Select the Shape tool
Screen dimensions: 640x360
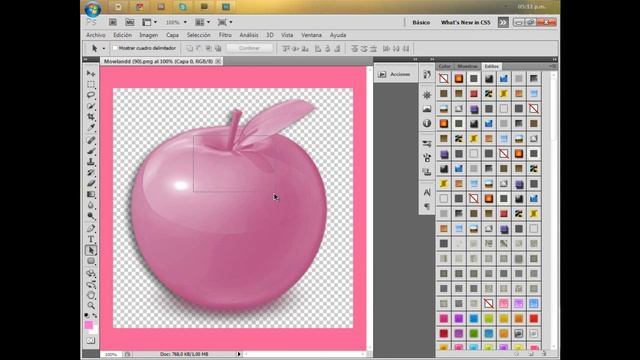click(x=91, y=261)
